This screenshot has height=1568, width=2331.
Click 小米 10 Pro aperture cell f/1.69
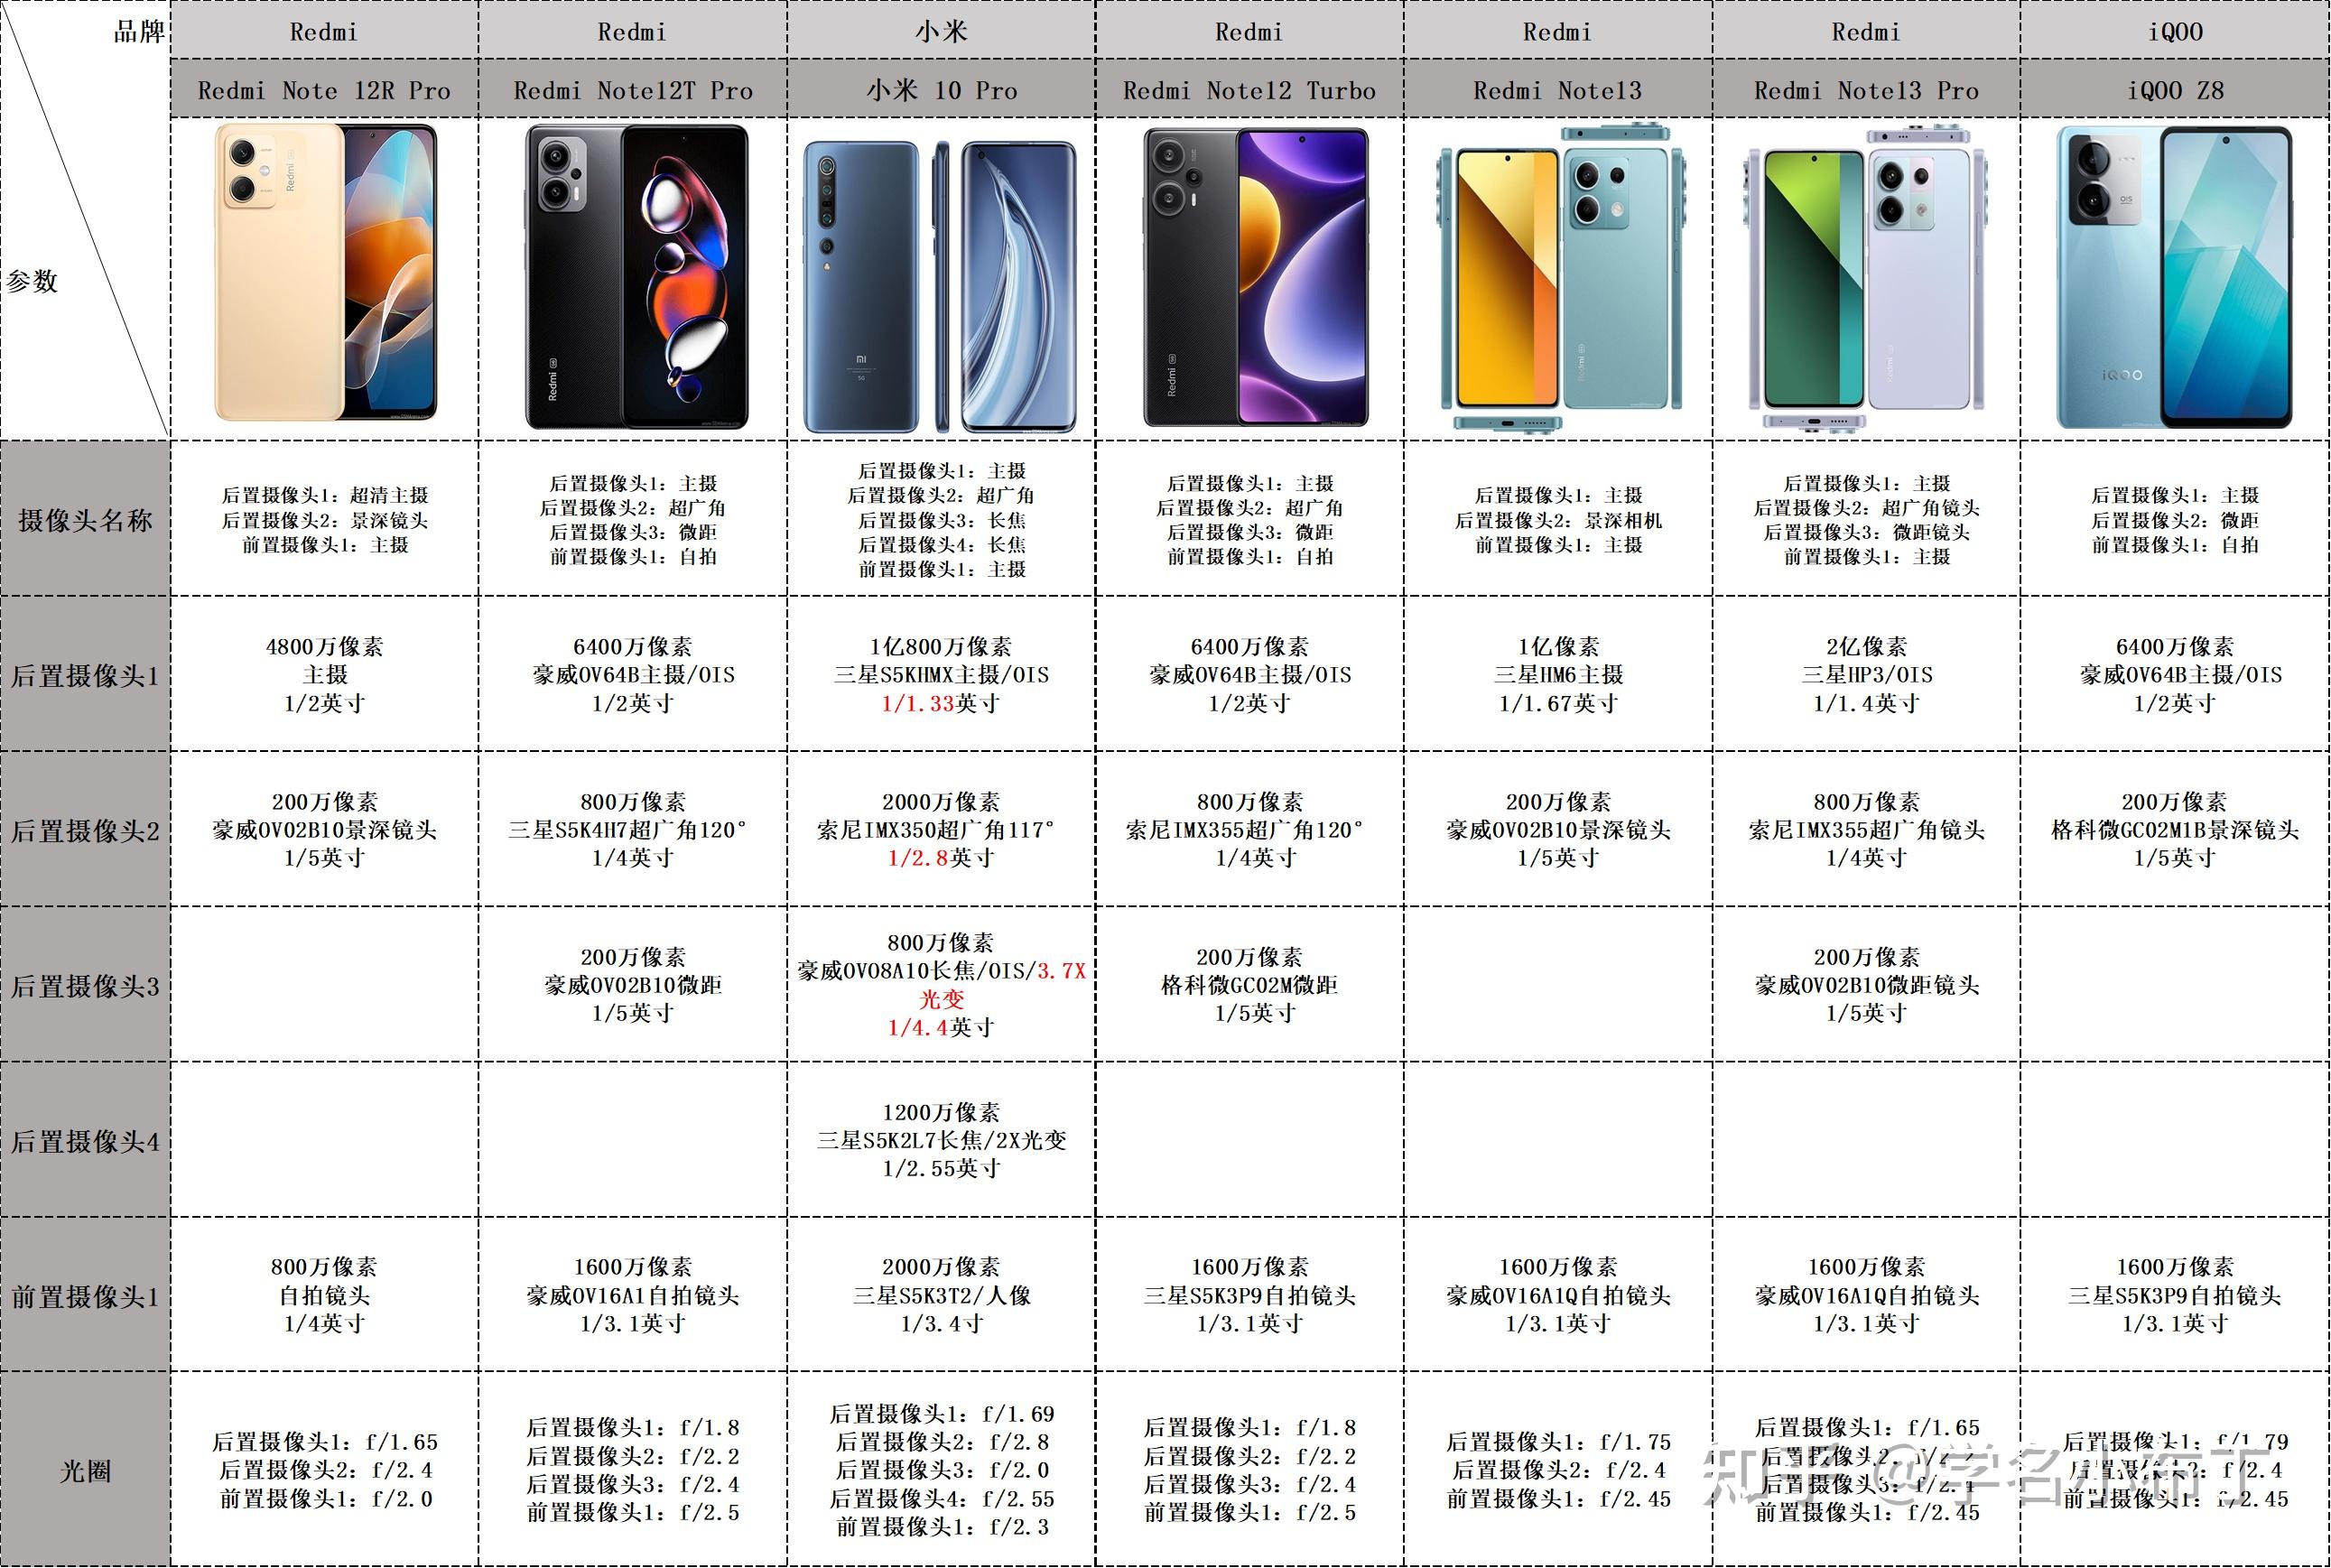point(941,1470)
